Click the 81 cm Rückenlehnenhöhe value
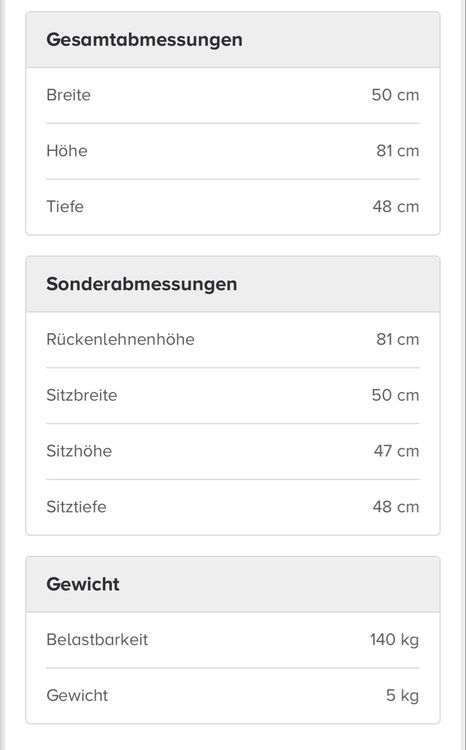The image size is (466, 750). tap(398, 340)
